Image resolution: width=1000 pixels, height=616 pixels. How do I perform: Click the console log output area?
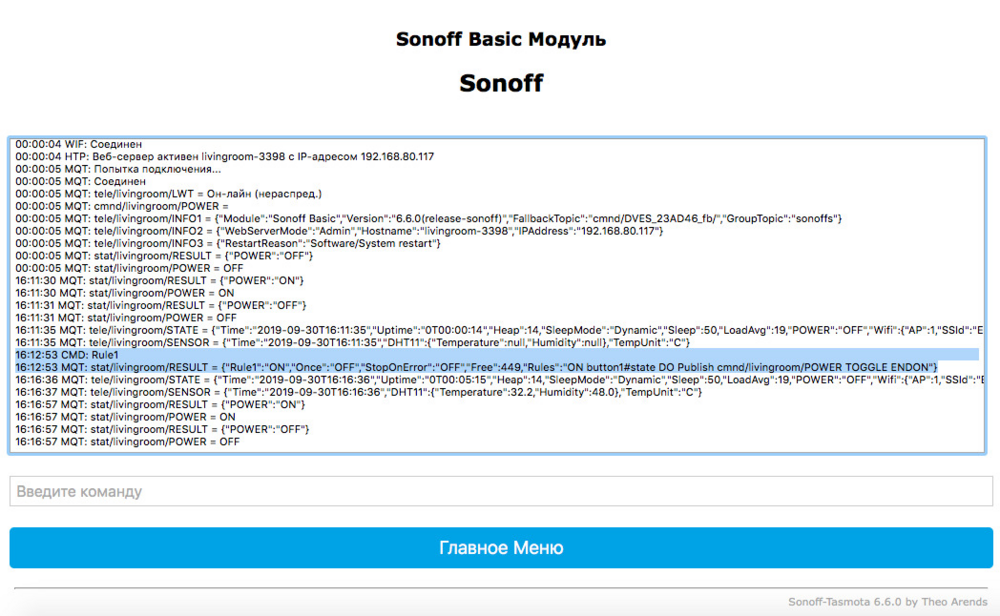click(x=497, y=295)
